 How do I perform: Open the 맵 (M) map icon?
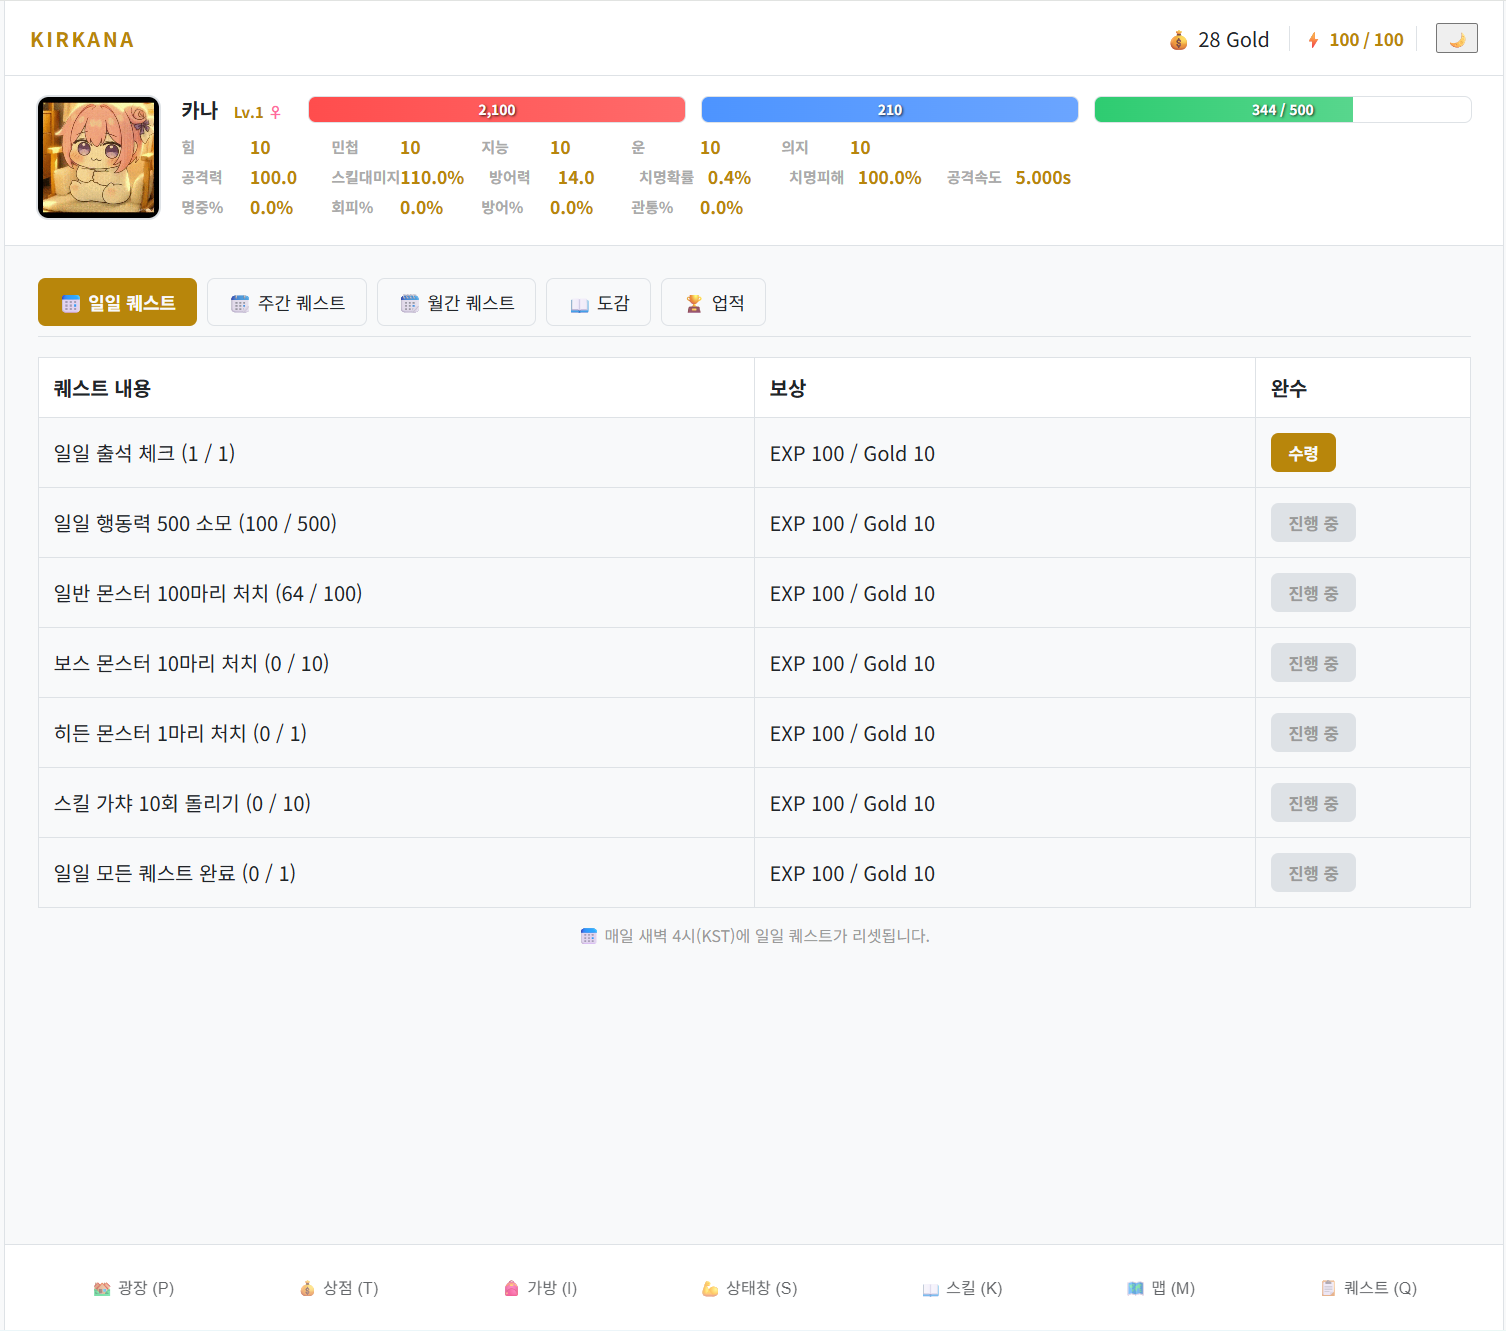[x=1135, y=1288]
